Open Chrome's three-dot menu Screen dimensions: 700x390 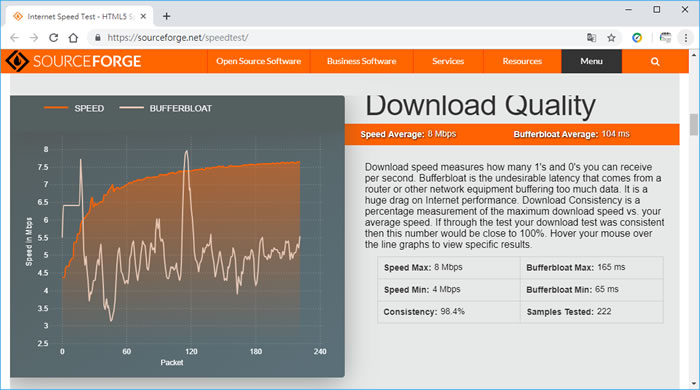tap(686, 38)
